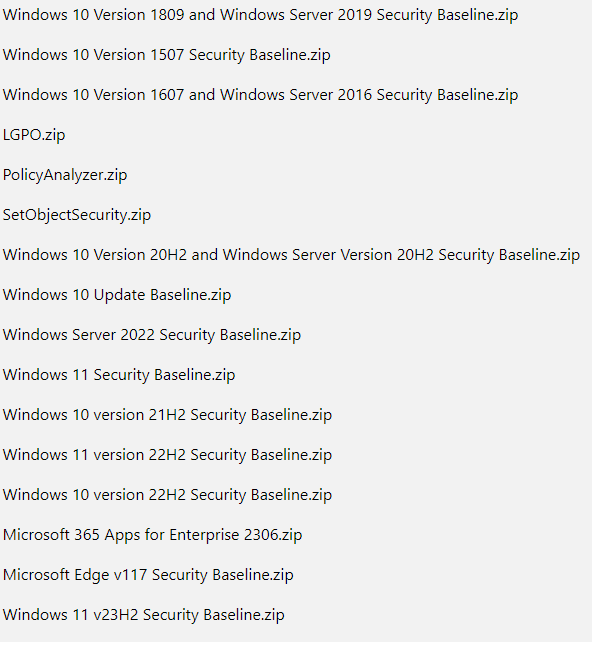Select Microsoft 365 Apps for Enterprise 2306.zip

(153, 536)
